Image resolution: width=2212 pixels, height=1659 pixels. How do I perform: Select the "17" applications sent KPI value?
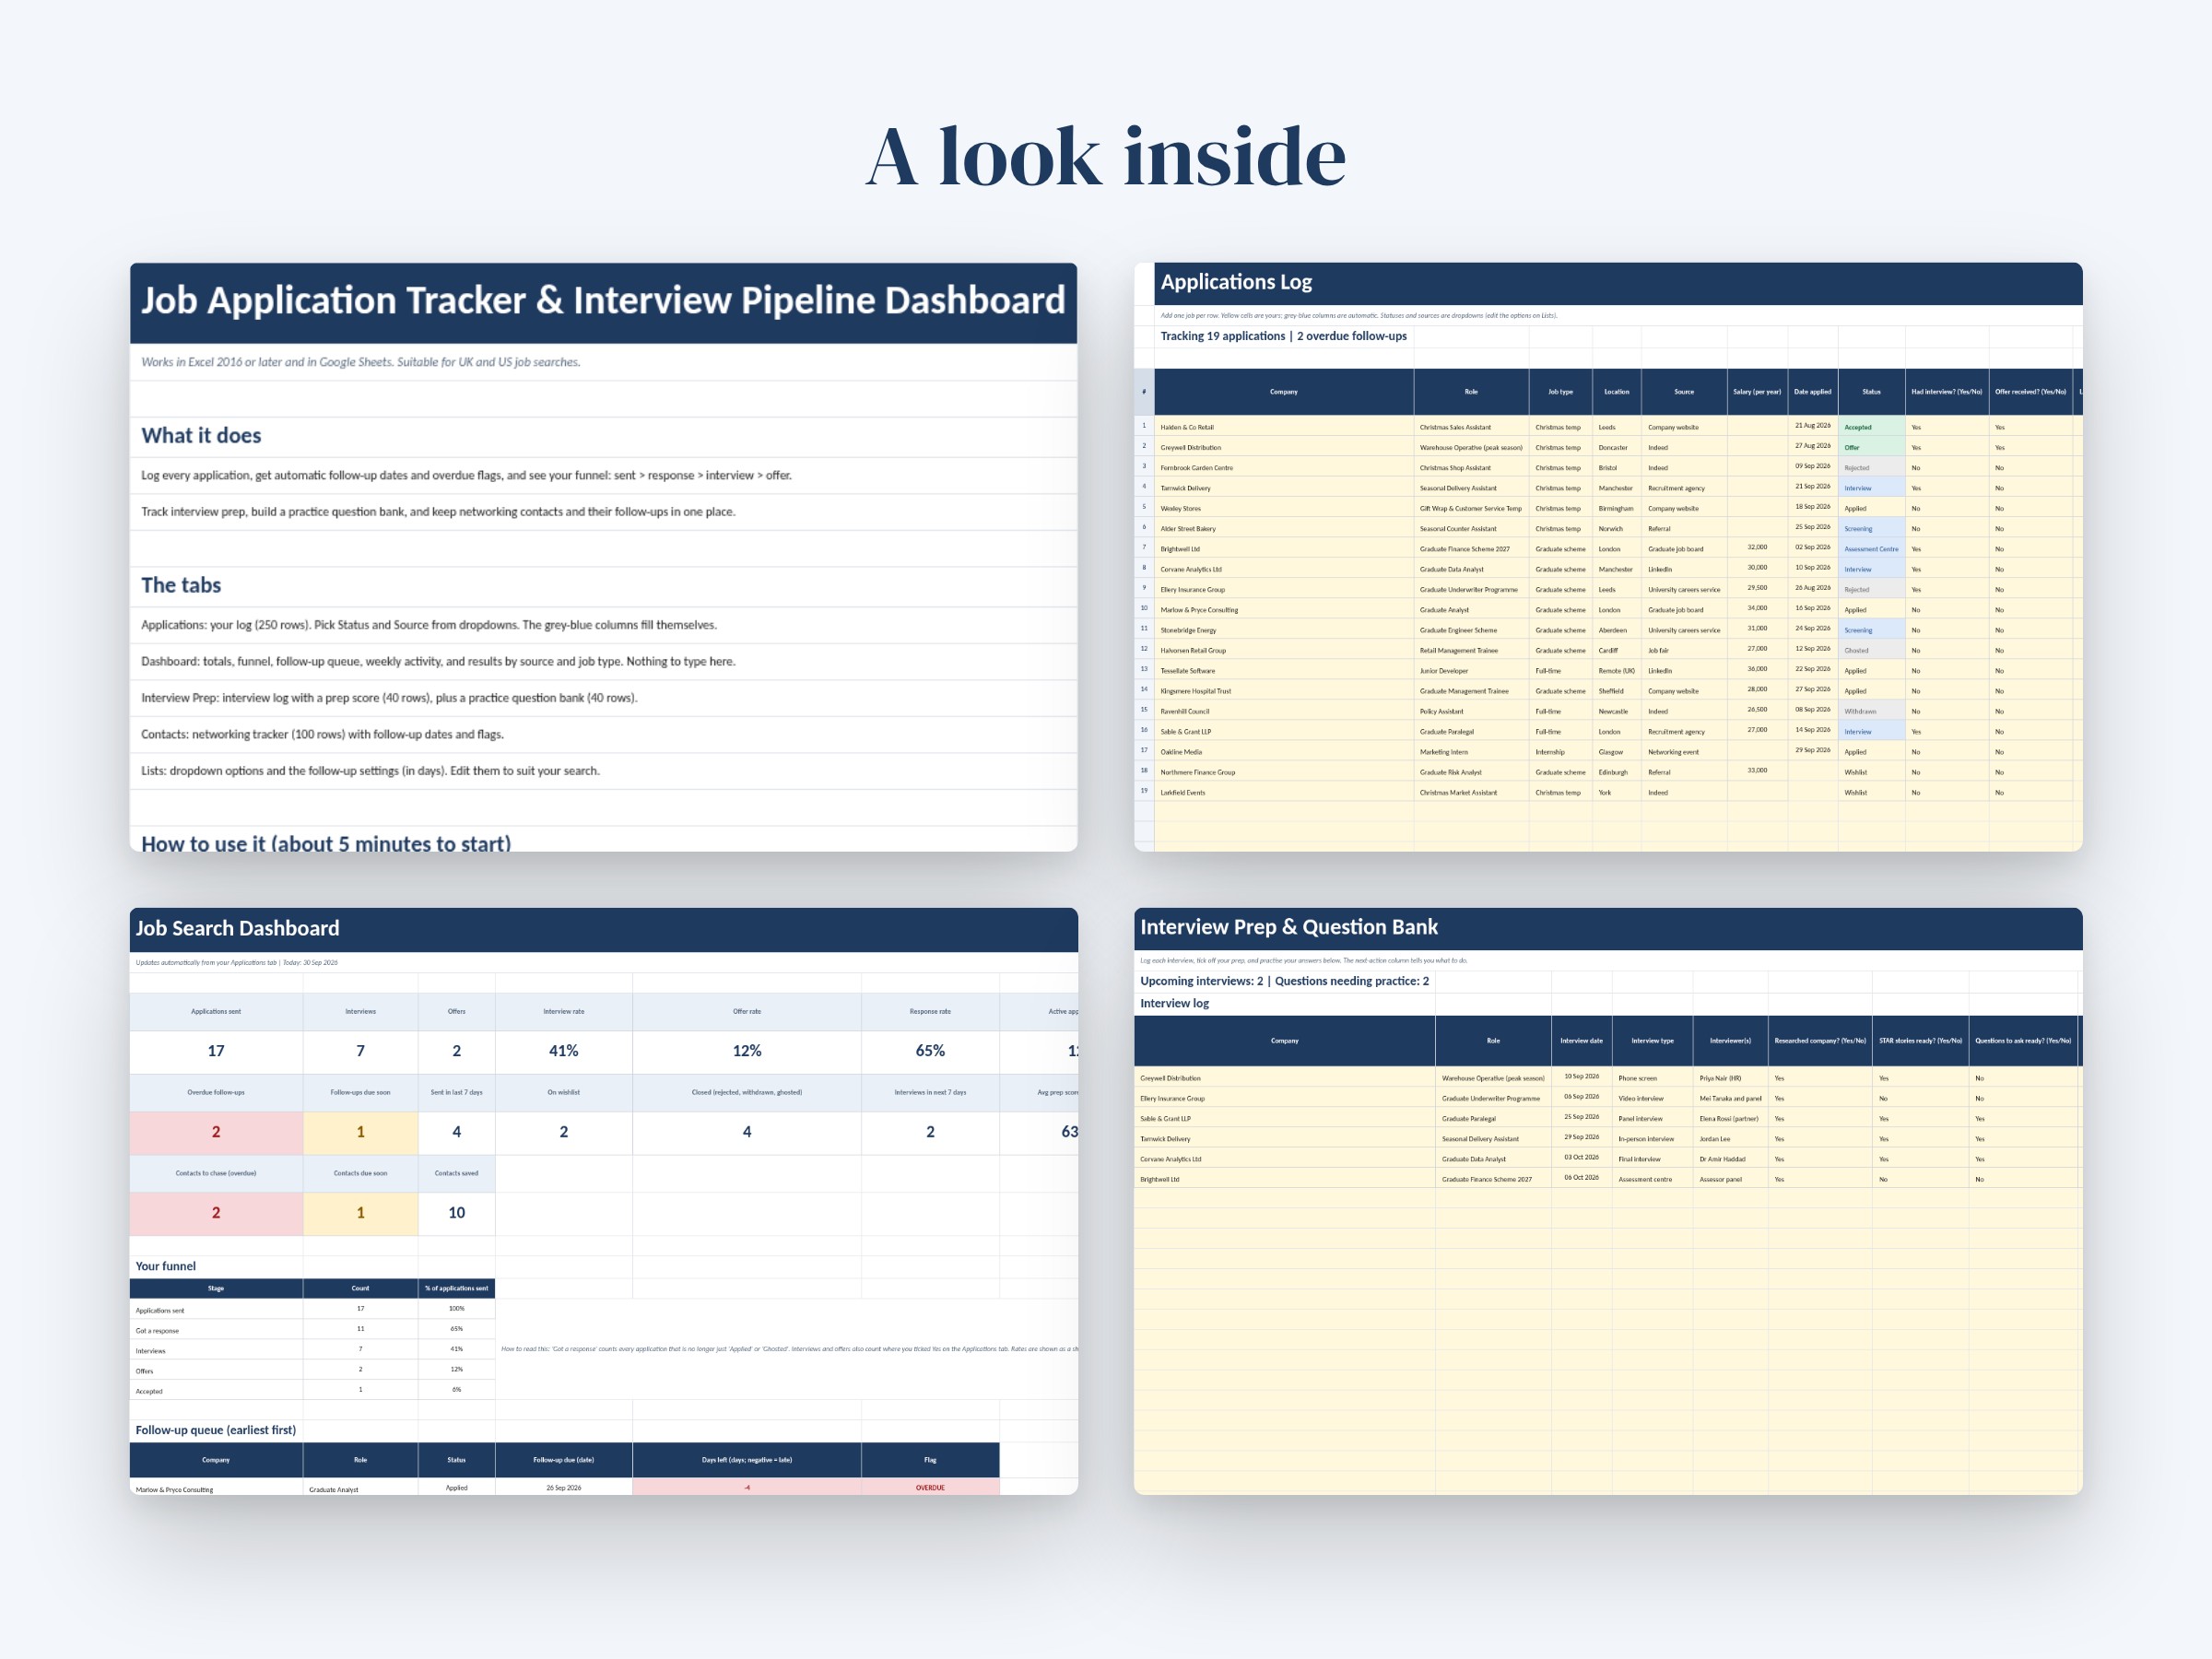pyautogui.click(x=216, y=1051)
